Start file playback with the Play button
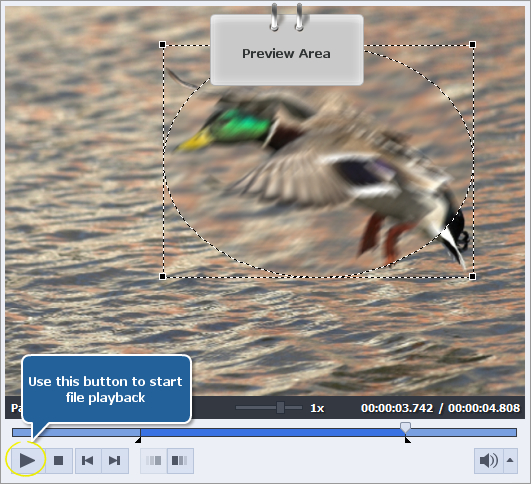The width and height of the screenshot is (531, 484). pyautogui.click(x=27, y=461)
